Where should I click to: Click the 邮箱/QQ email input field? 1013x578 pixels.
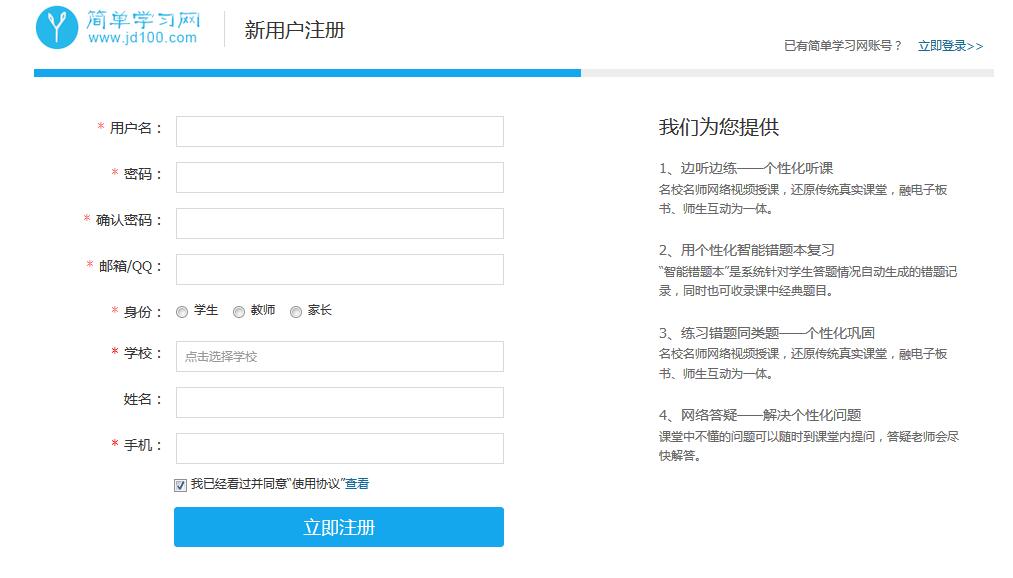click(x=339, y=269)
